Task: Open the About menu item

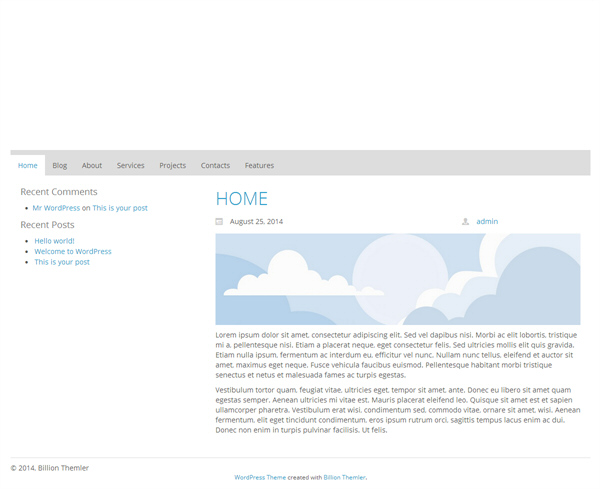Action: 92,165
